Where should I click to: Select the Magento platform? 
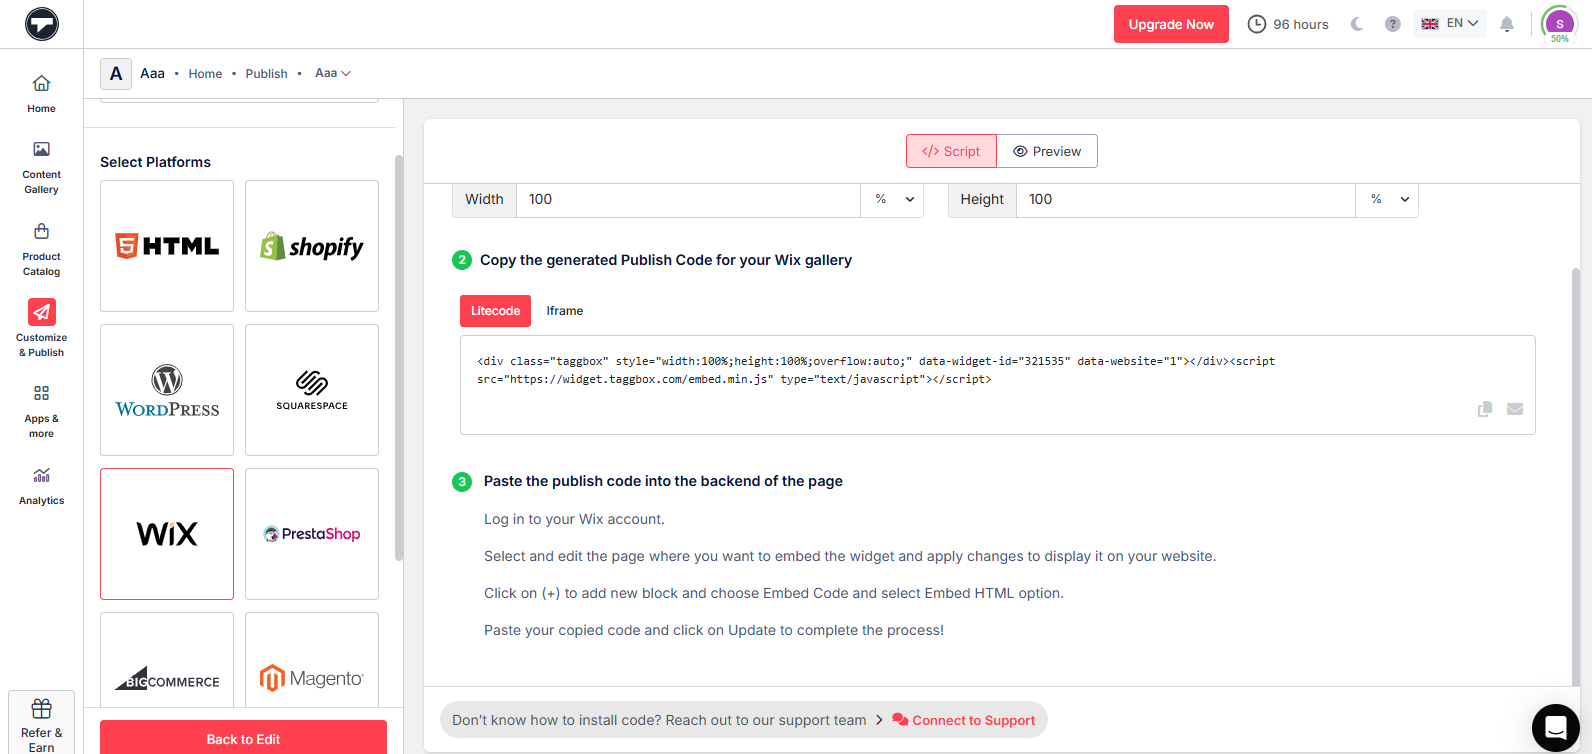pos(312,661)
